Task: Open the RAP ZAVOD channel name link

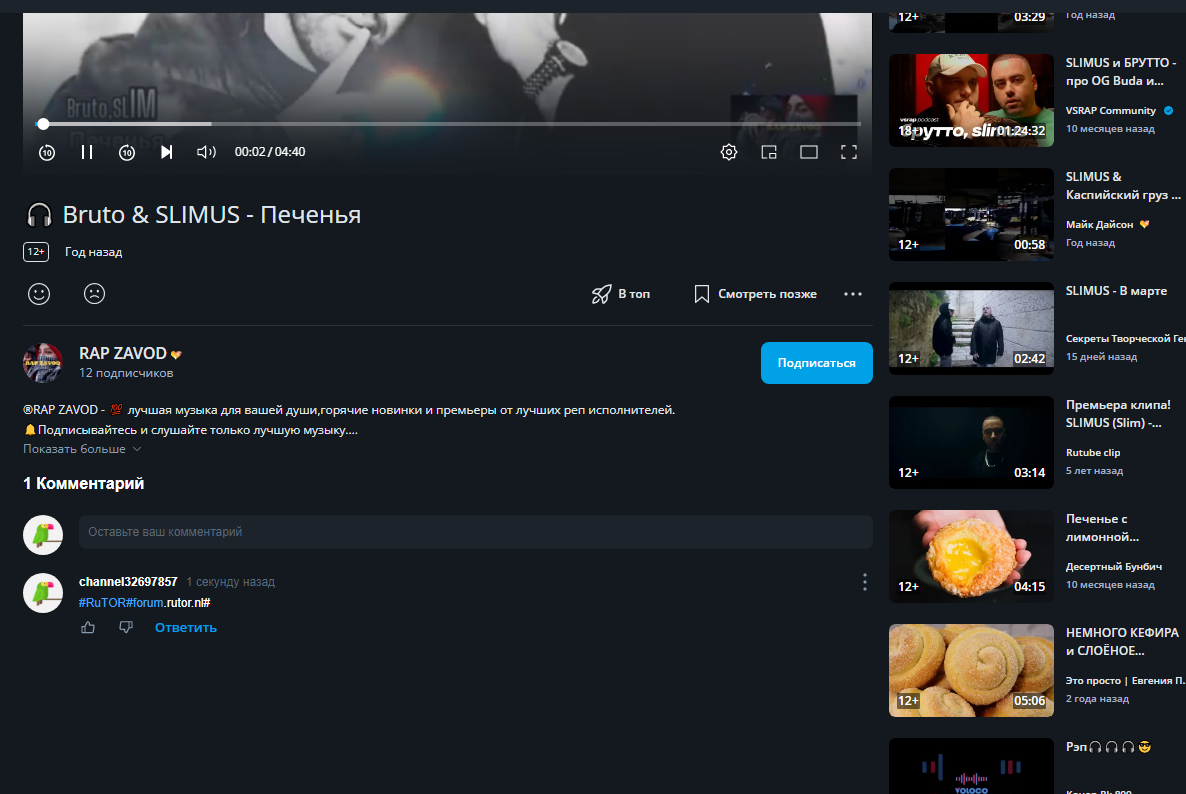Action: 123,353
